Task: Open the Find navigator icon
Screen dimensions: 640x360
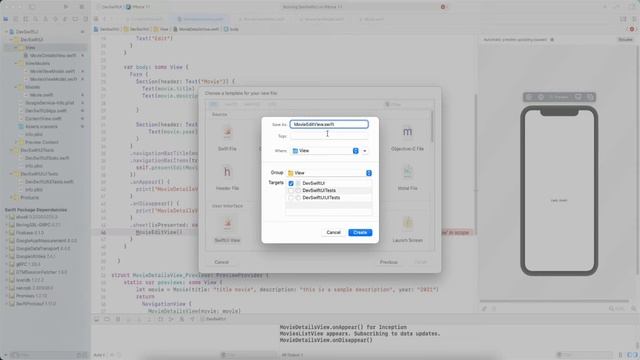Action: pyautogui.click(x=36, y=19)
